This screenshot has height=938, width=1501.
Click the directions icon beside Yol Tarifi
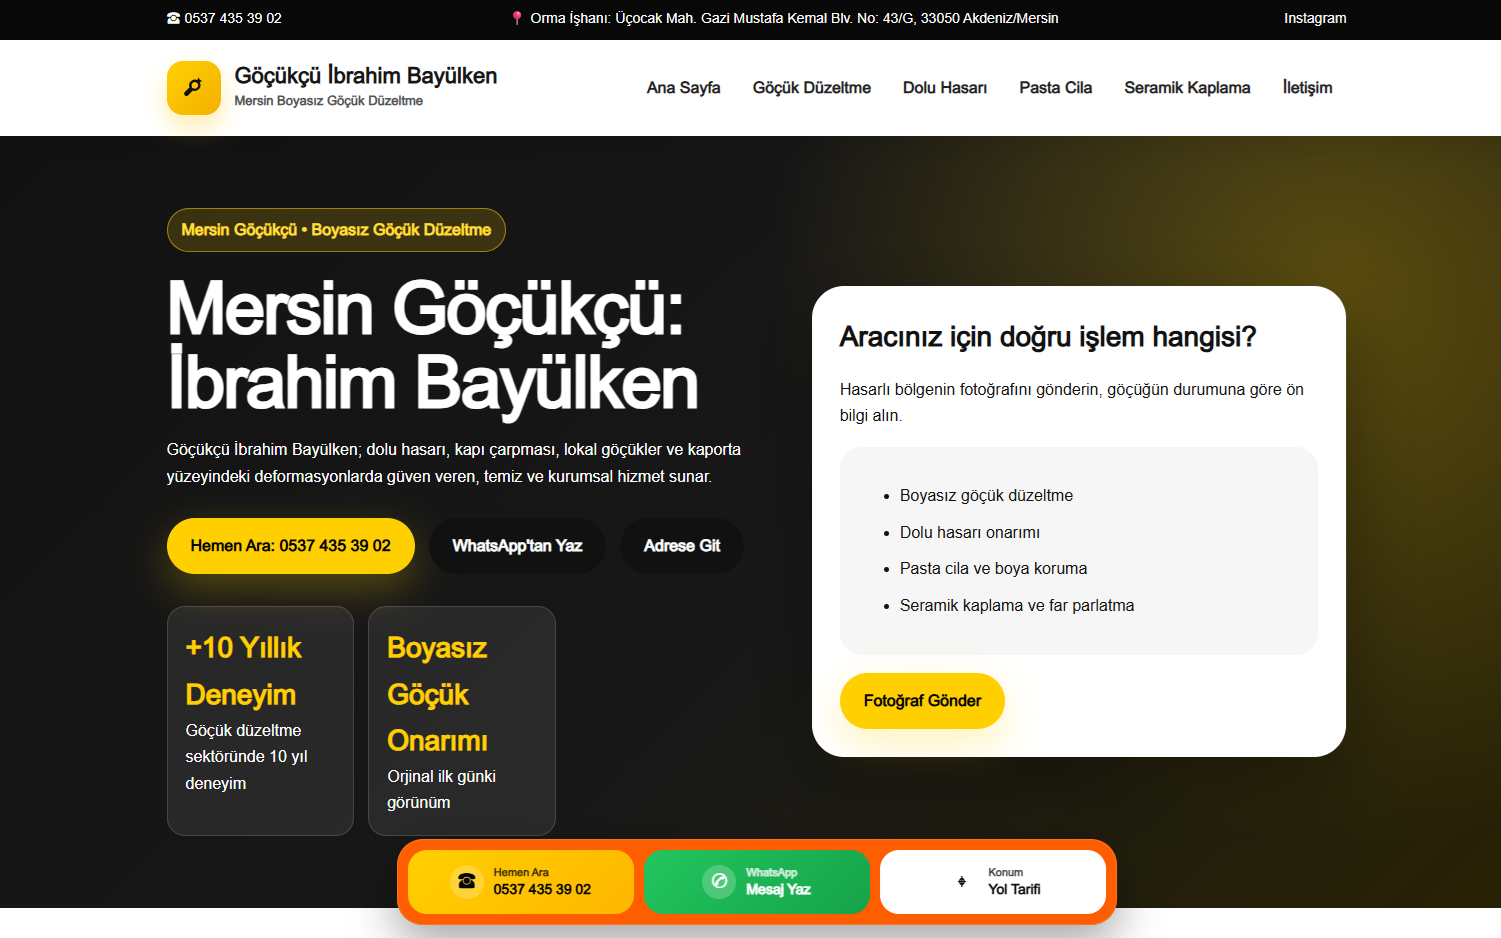pos(962,881)
